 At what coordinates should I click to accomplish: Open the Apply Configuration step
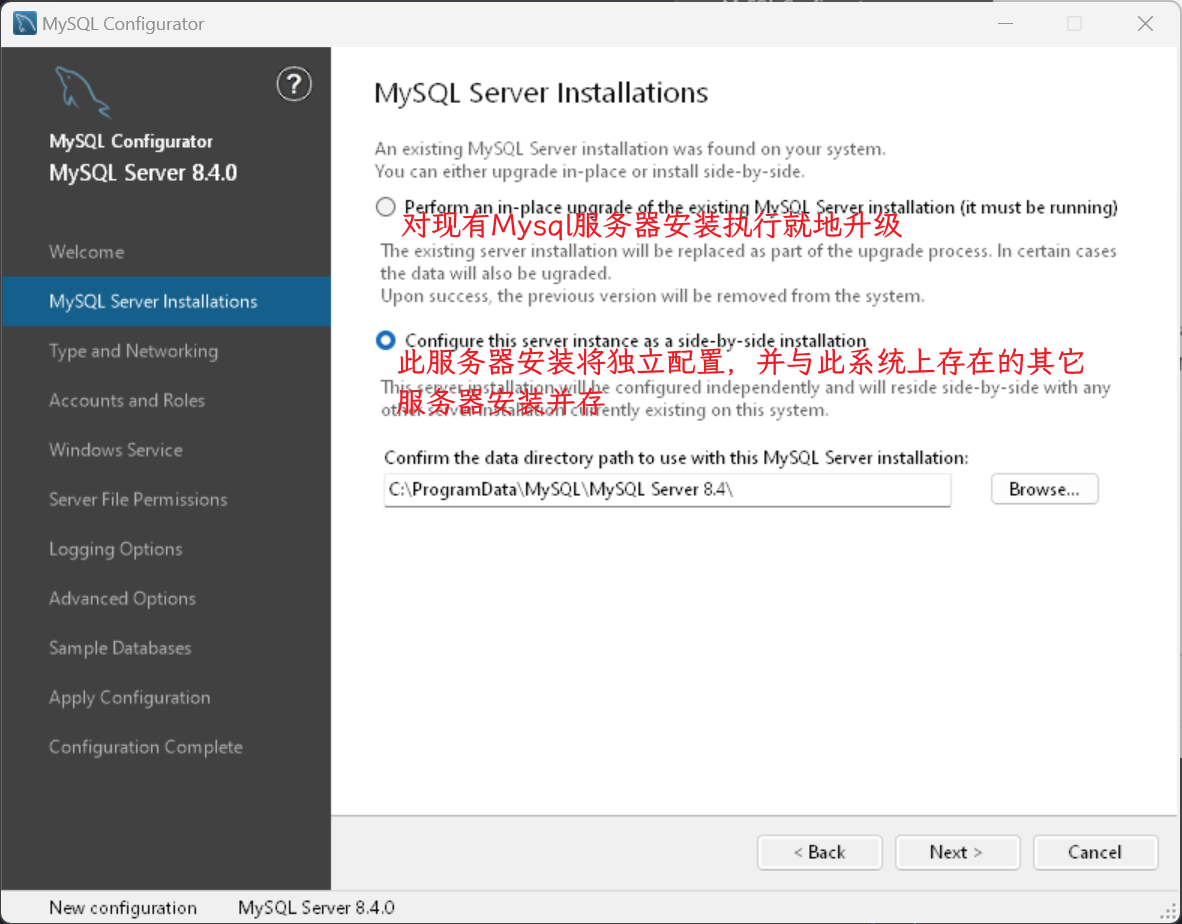pyautogui.click(x=130, y=698)
